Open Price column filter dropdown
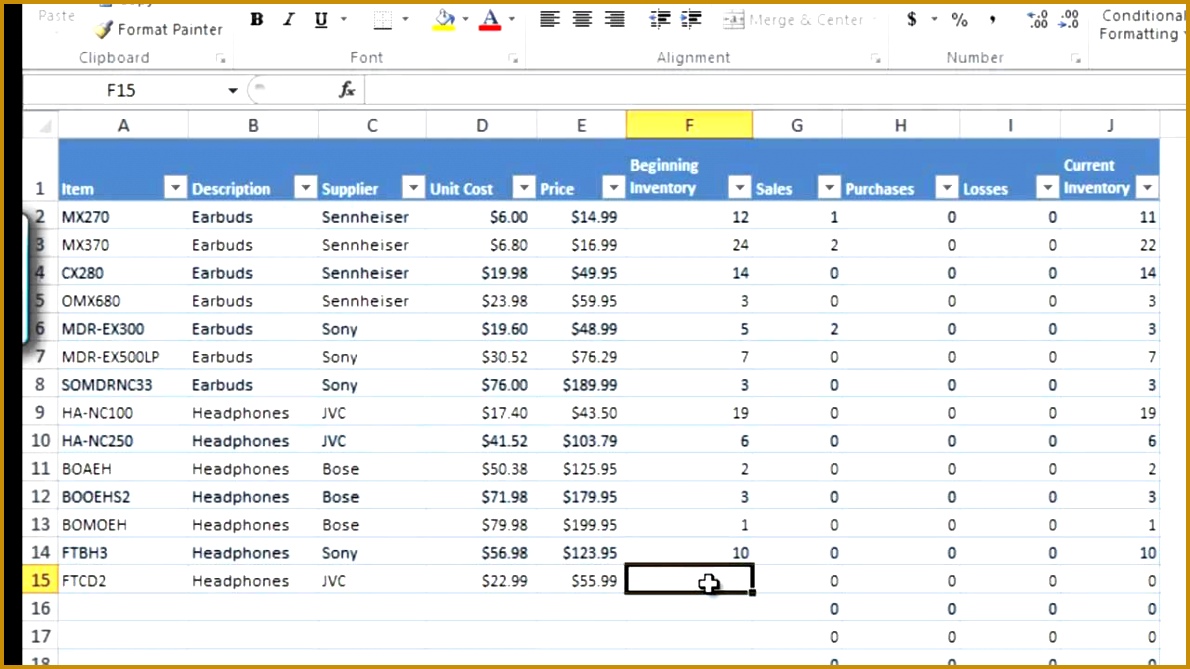This screenshot has height=669, width=1190. point(613,187)
